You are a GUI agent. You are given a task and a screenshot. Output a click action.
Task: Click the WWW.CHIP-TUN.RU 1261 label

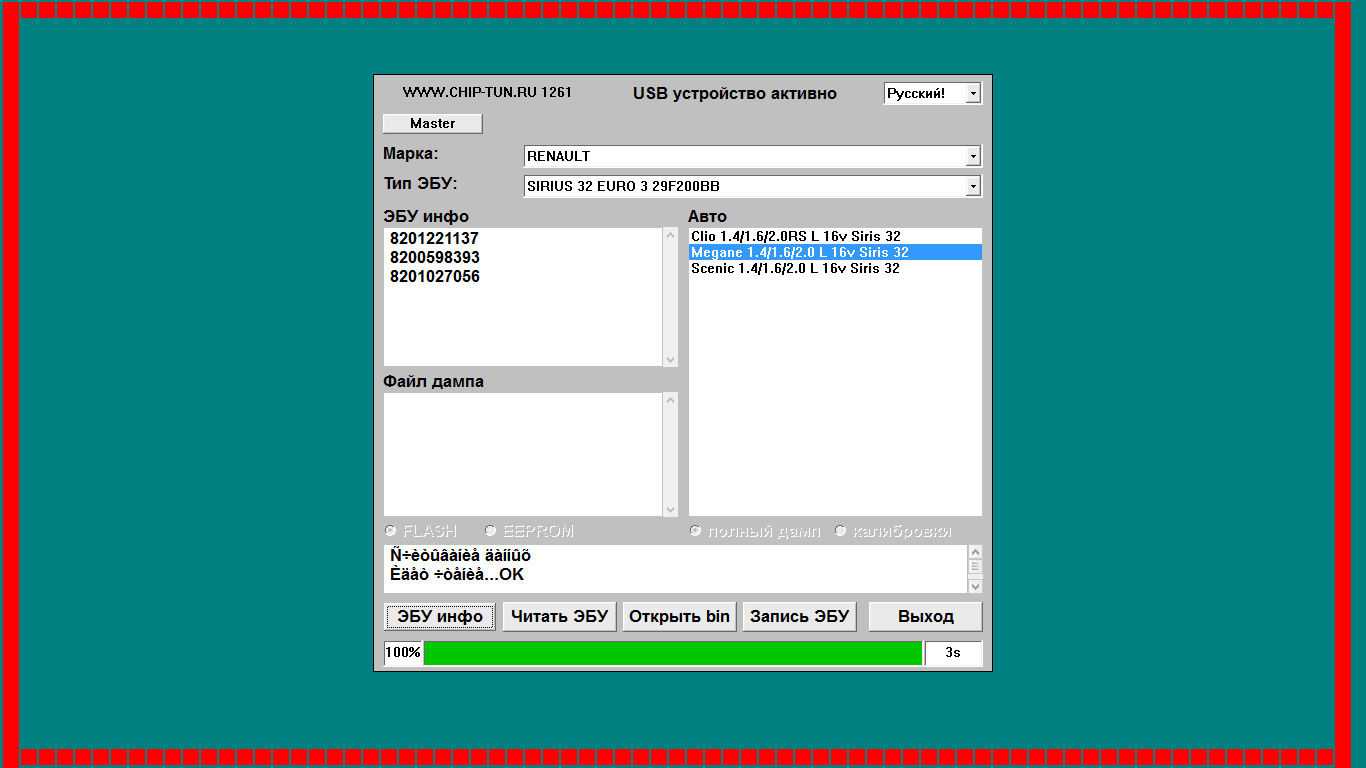coord(487,92)
